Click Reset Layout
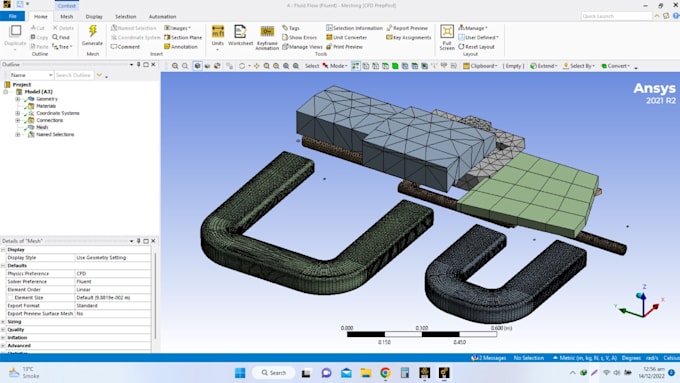680x383 pixels. (476, 46)
